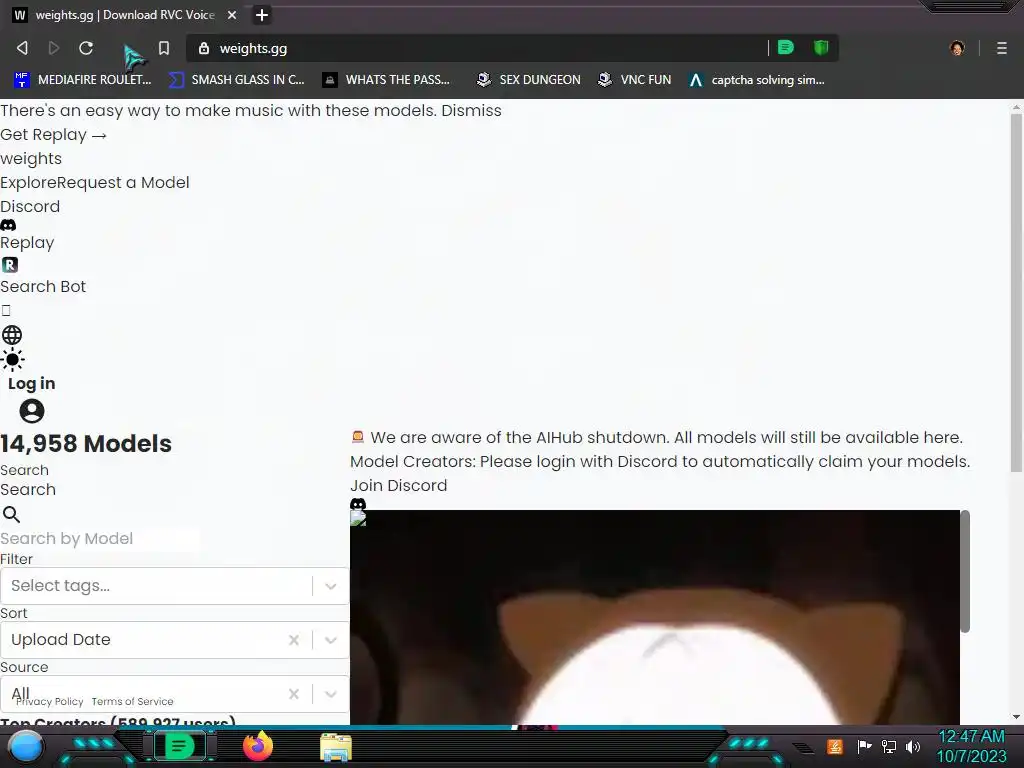Open the Discord nav link
Image resolution: width=1024 pixels, height=768 pixels.
click(x=30, y=206)
